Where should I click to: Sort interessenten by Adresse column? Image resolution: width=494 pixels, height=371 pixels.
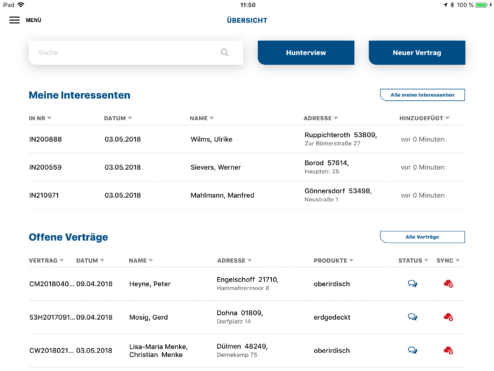click(x=321, y=118)
